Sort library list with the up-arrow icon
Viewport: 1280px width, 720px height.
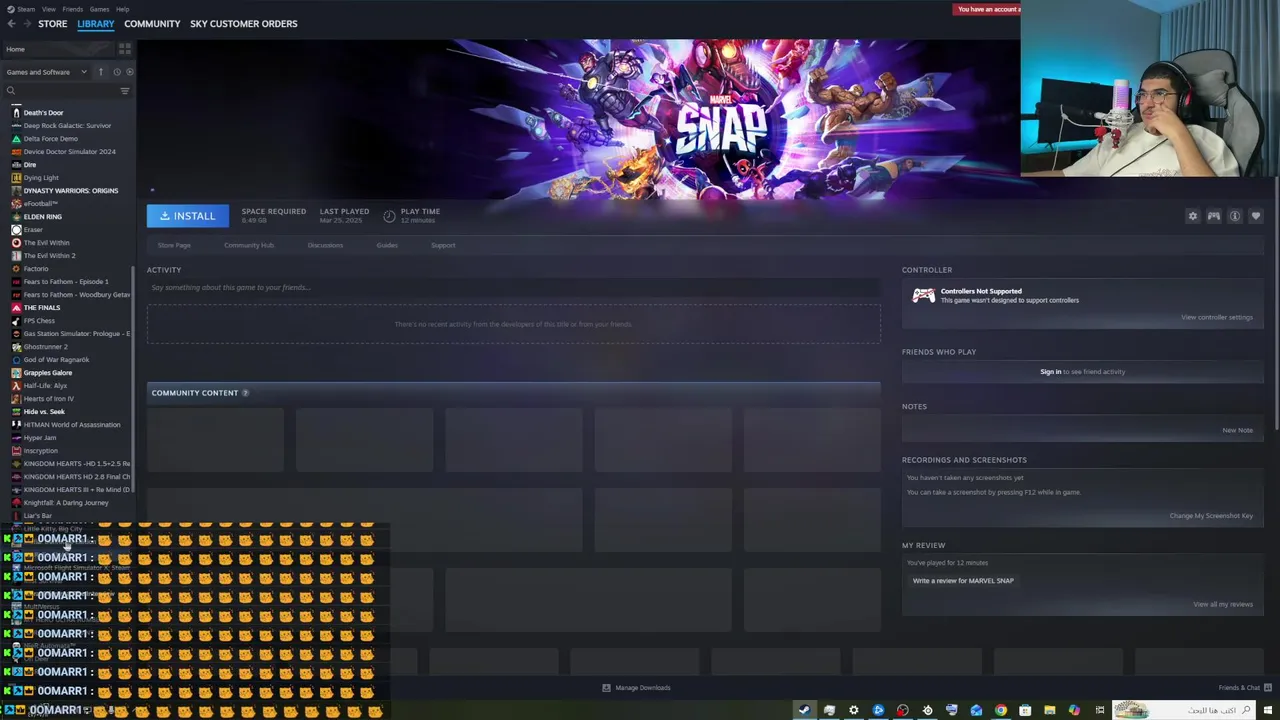point(100,72)
